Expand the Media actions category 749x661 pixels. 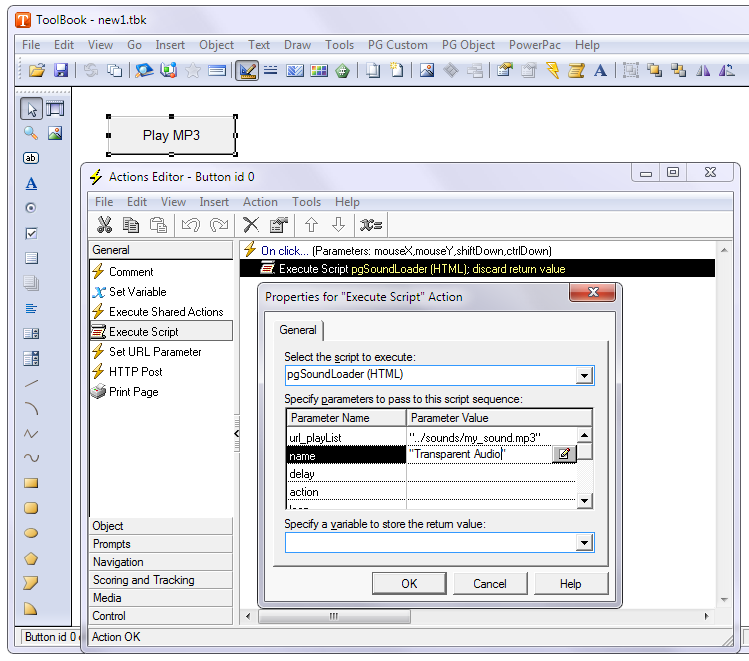tap(160, 598)
